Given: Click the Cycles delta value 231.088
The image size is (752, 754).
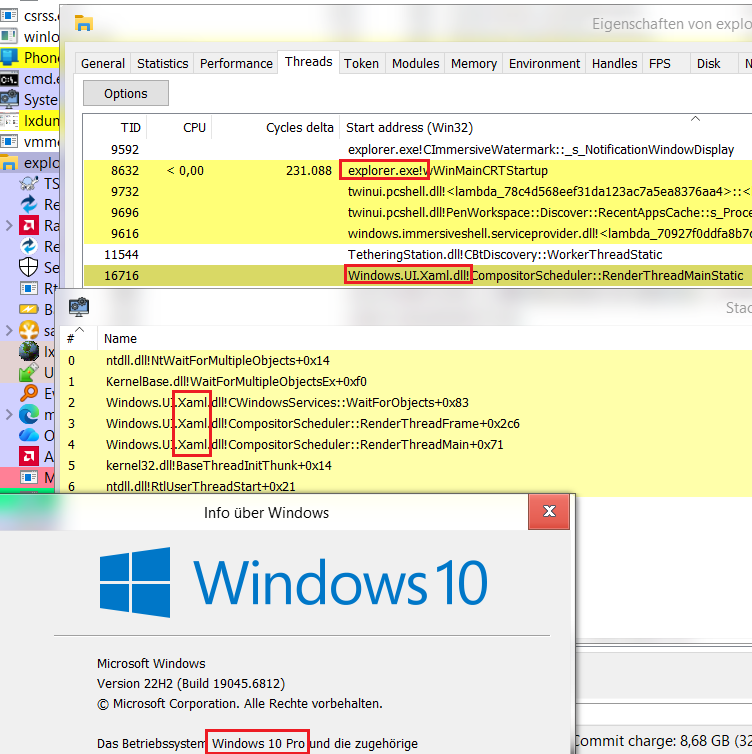Looking at the screenshot, I should point(309,171).
